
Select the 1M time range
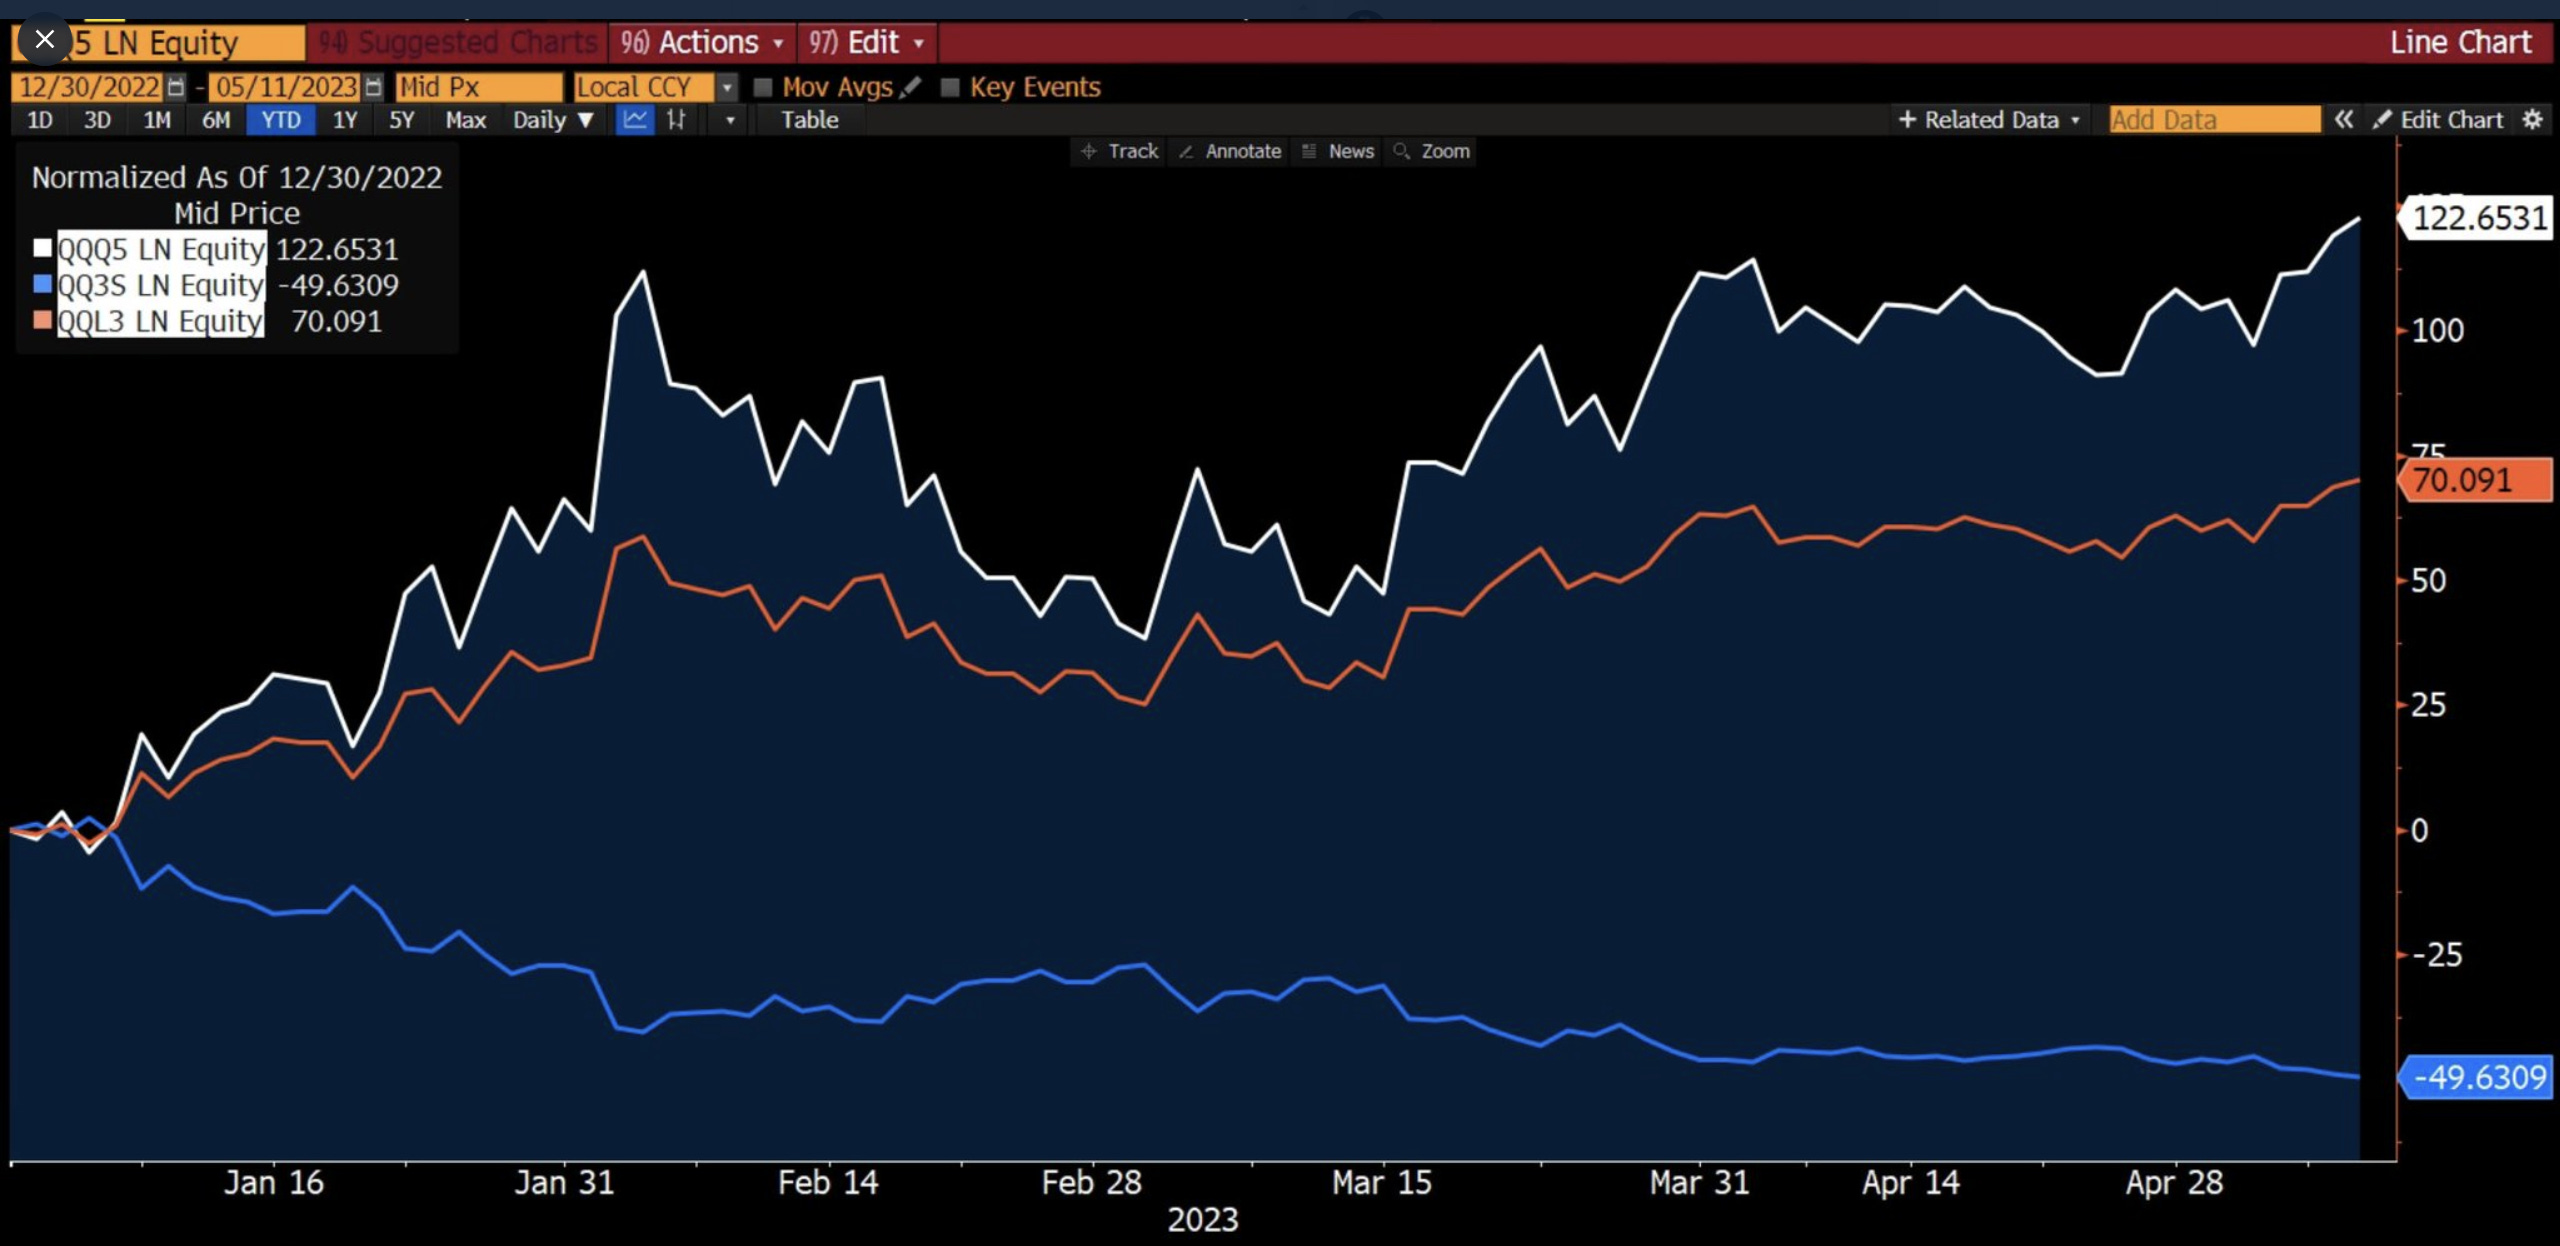click(157, 120)
